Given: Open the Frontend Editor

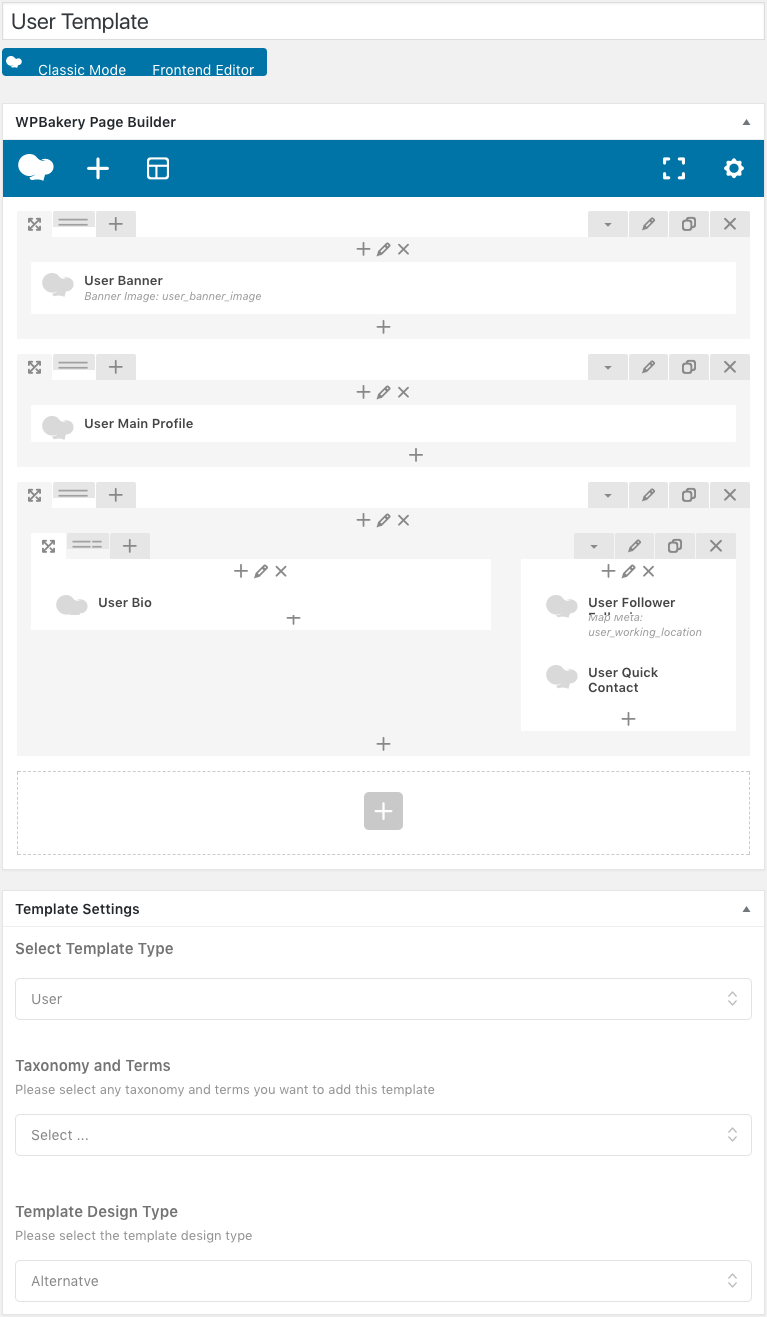Looking at the screenshot, I should point(203,70).
